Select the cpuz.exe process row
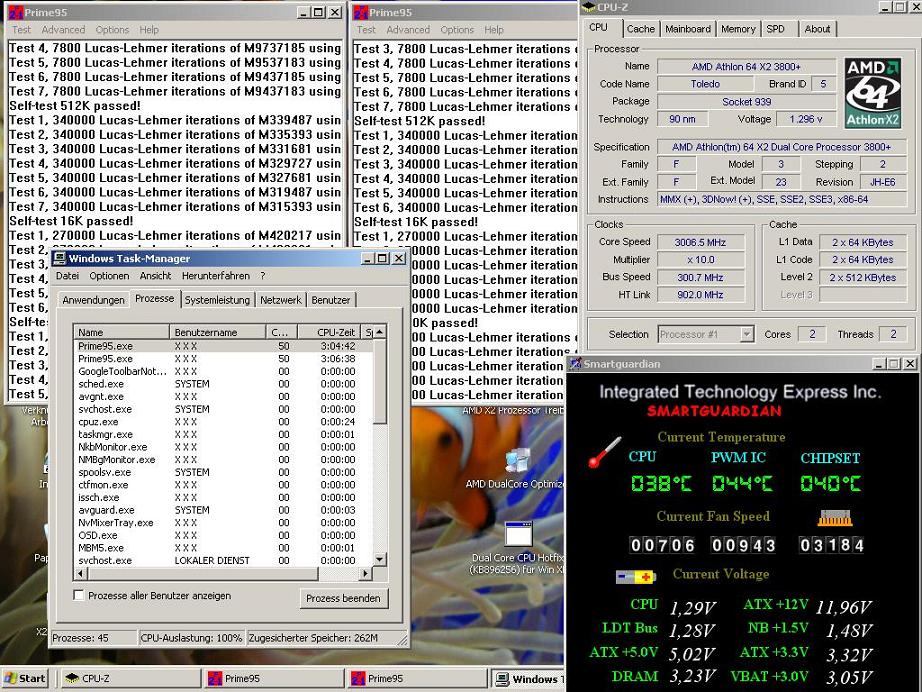The height and width of the screenshot is (692, 922). pyautogui.click(x=223, y=422)
